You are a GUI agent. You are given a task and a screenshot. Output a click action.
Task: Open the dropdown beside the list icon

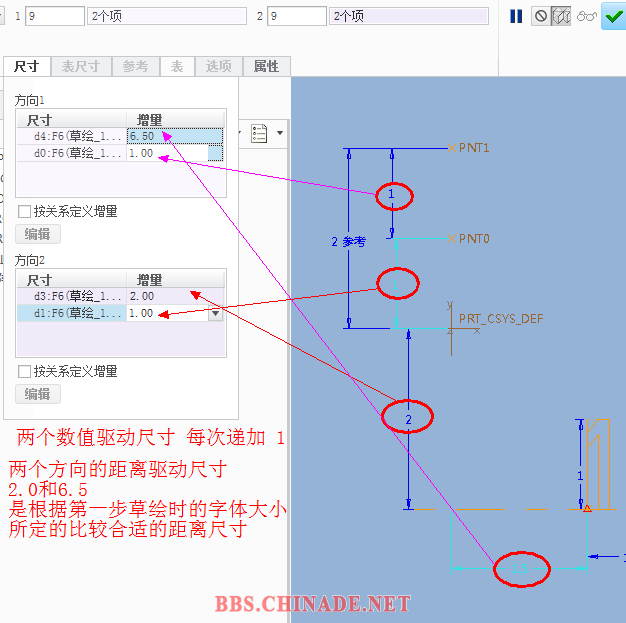click(x=280, y=133)
